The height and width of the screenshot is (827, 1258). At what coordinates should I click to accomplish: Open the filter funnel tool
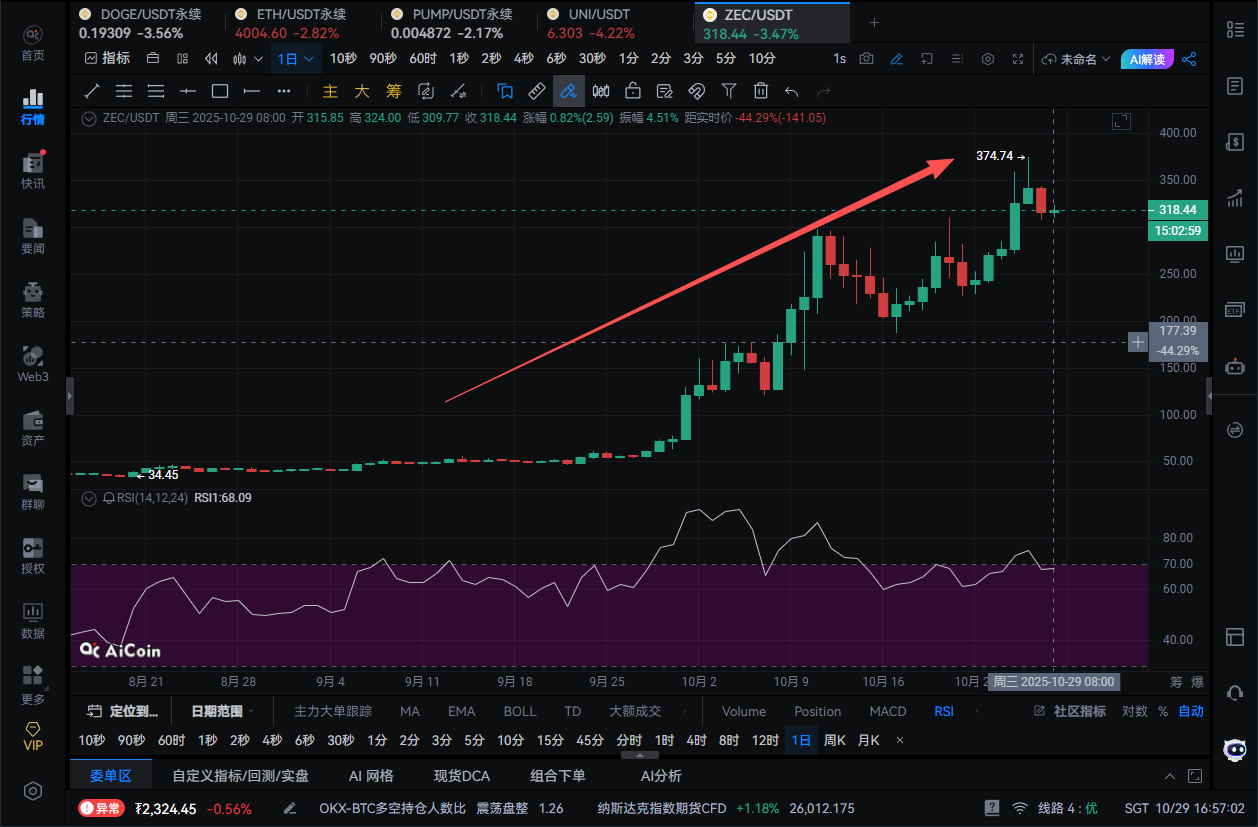pos(729,91)
